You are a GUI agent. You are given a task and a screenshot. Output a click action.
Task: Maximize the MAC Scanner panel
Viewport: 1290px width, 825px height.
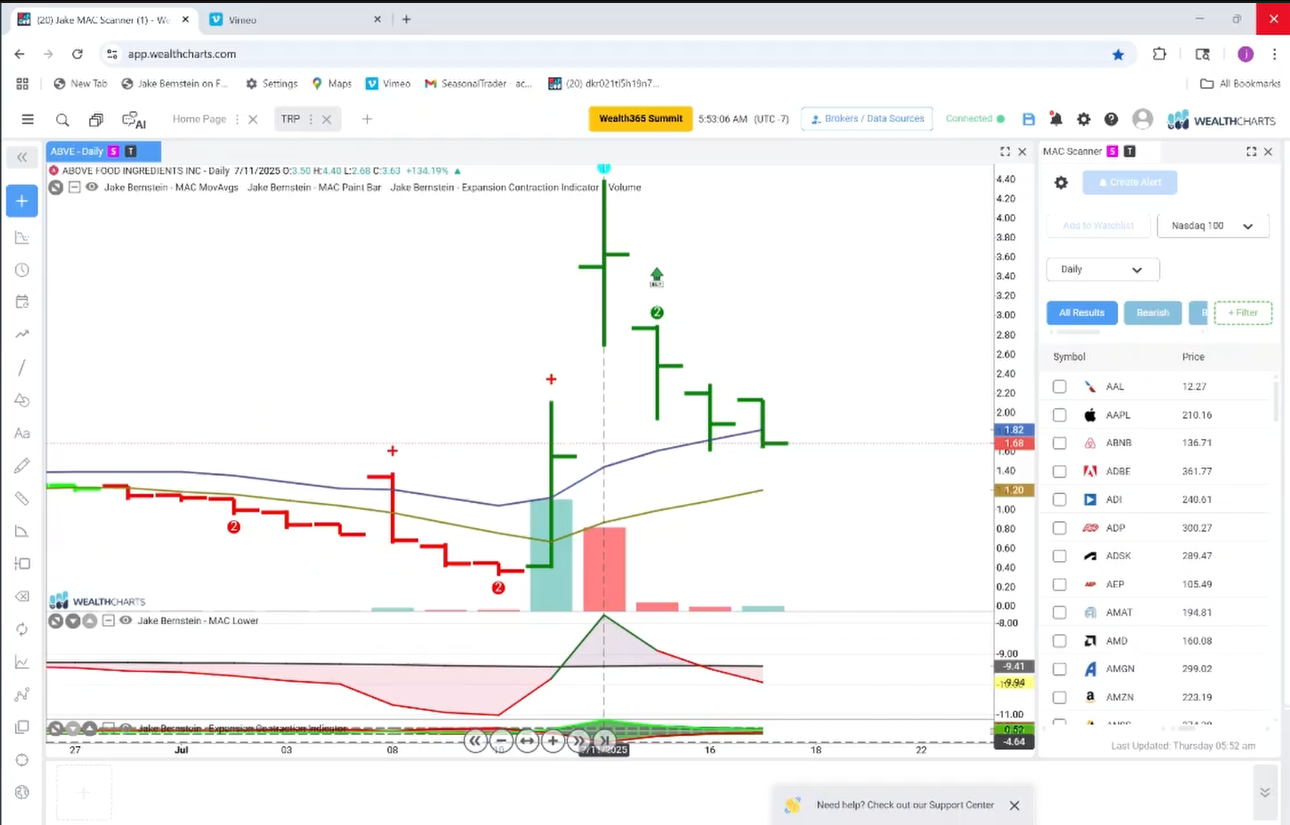(x=1251, y=152)
